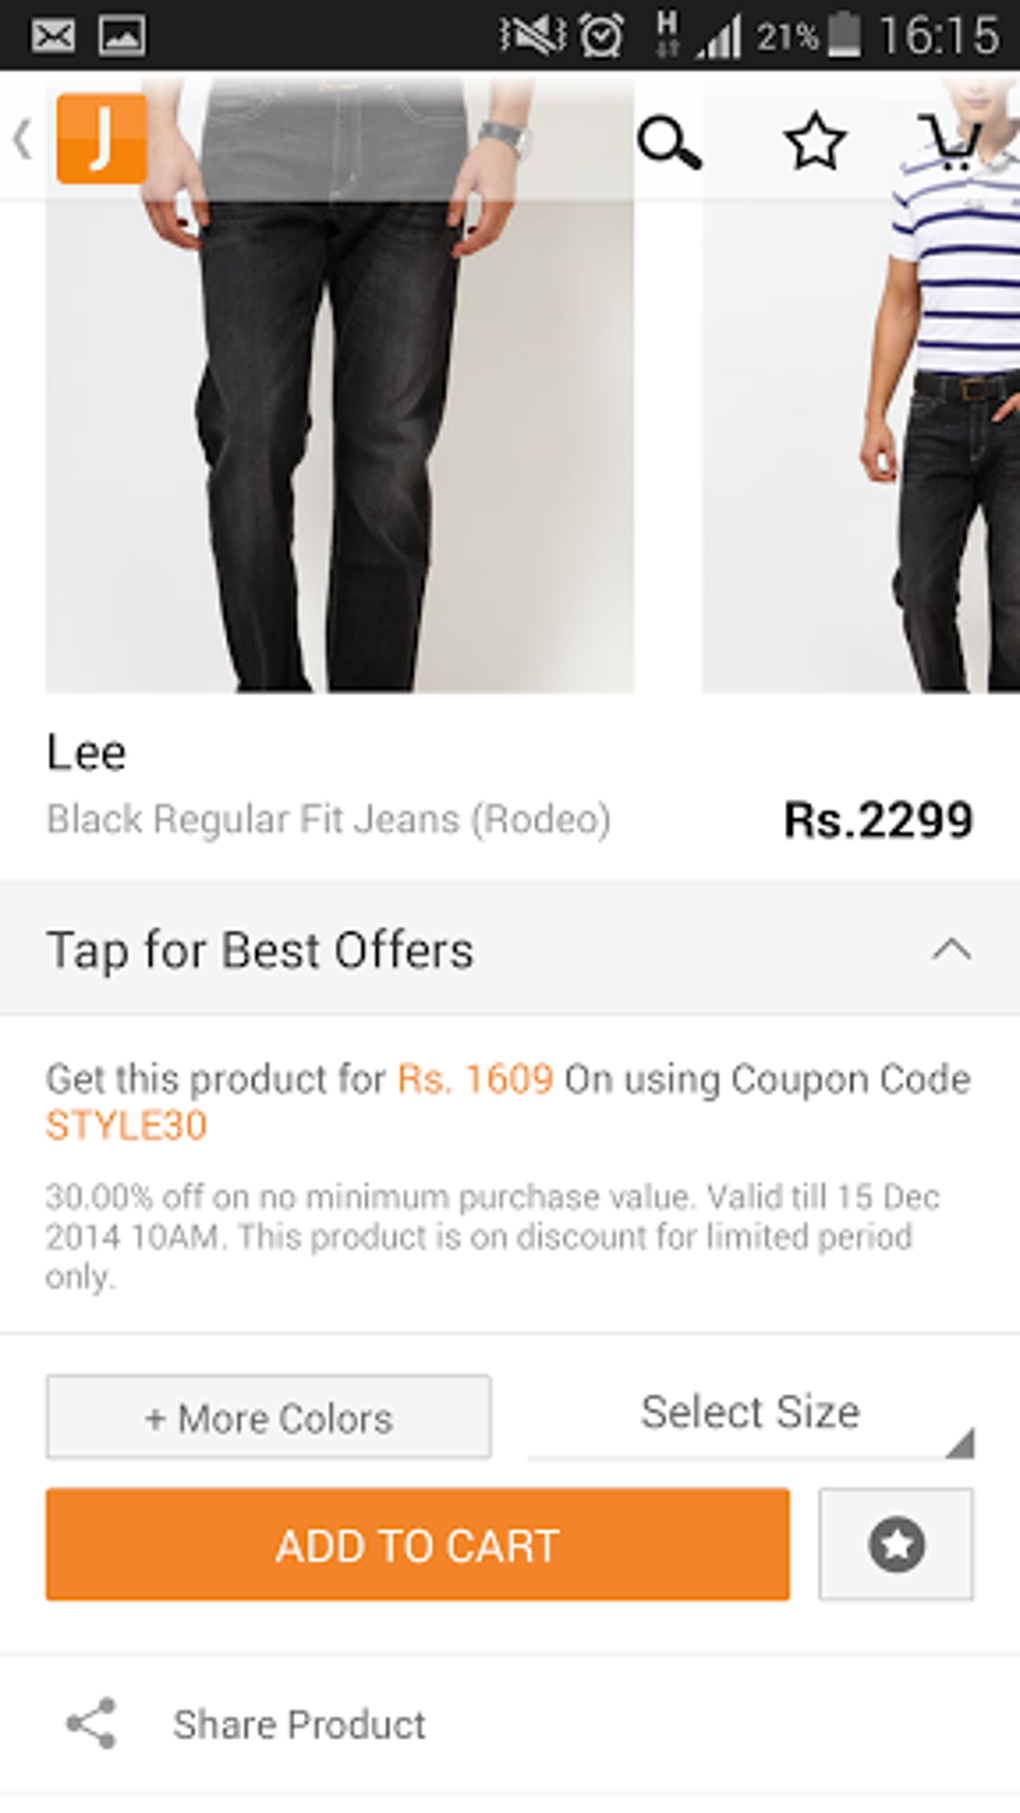1020x1813 pixels.
Task: Open the Select Size dropdown
Action: (x=750, y=1414)
